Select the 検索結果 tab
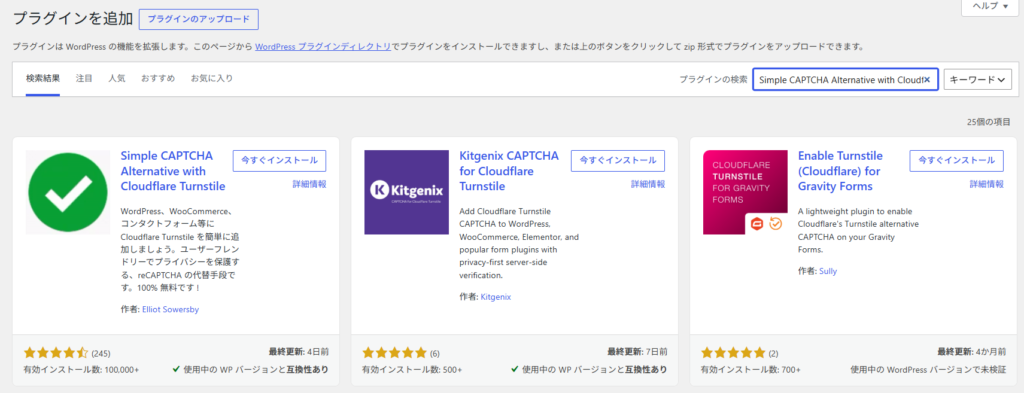1024x393 pixels. [x=43, y=78]
